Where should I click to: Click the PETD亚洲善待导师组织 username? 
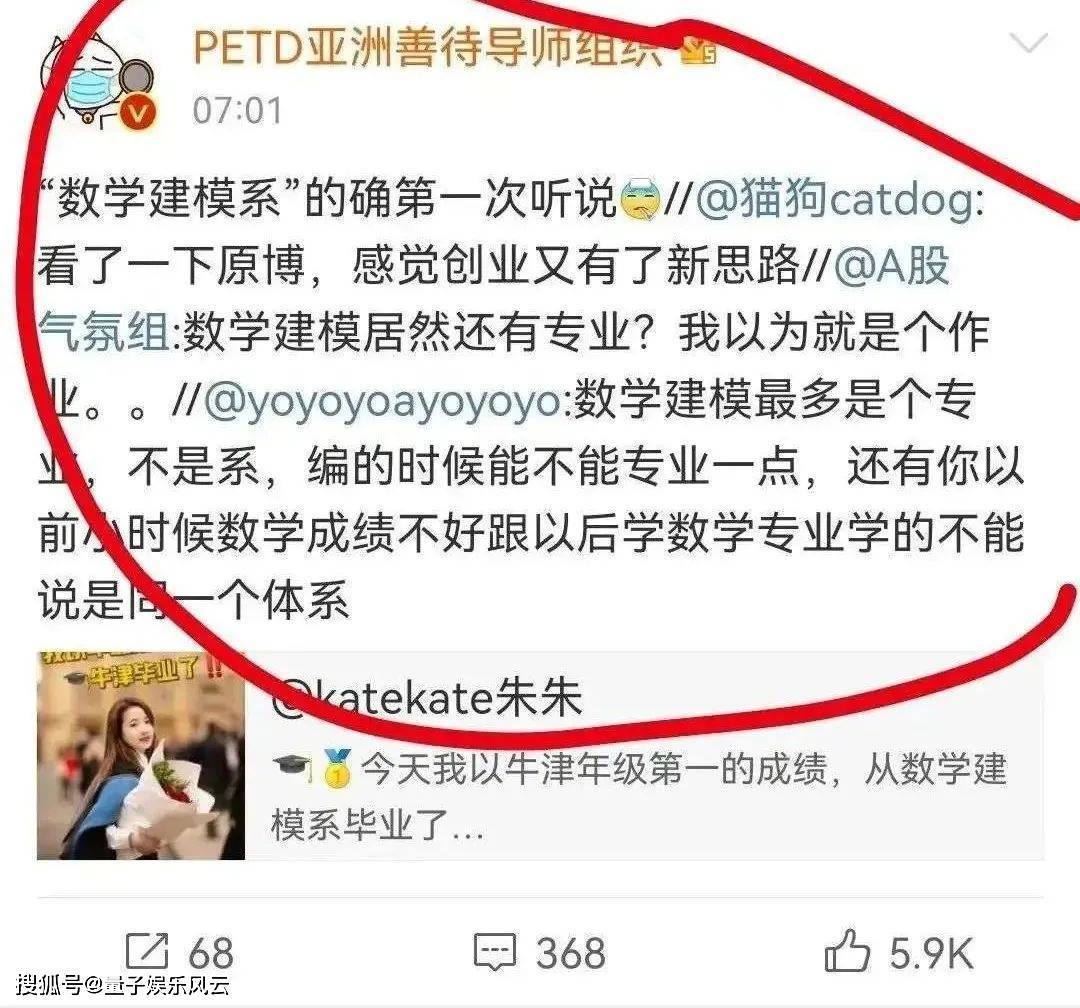427,47
